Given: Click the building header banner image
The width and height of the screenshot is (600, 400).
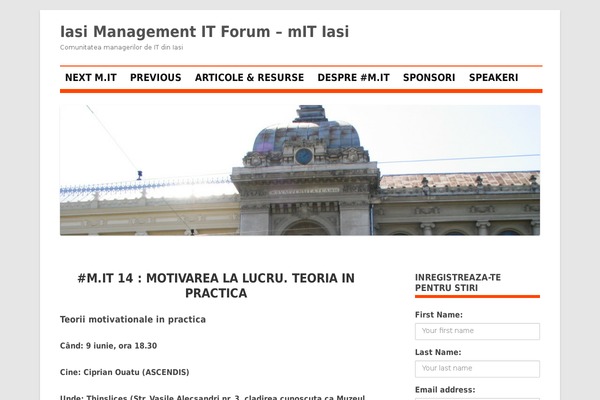Looking at the screenshot, I should tap(300, 170).
